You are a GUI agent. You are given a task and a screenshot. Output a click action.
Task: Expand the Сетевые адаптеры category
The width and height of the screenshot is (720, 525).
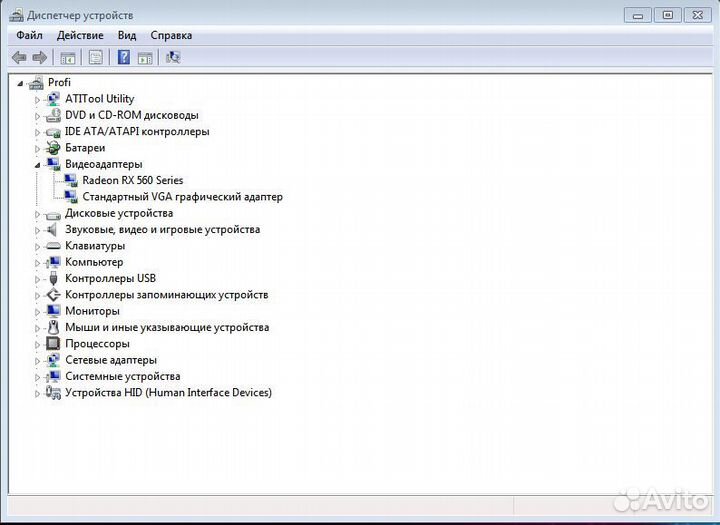pos(38,360)
